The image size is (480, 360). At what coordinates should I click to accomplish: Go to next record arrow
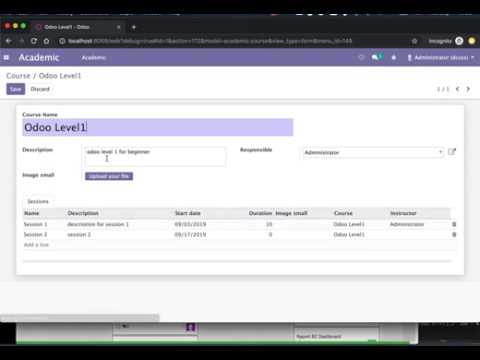pyautogui.click(x=468, y=89)
